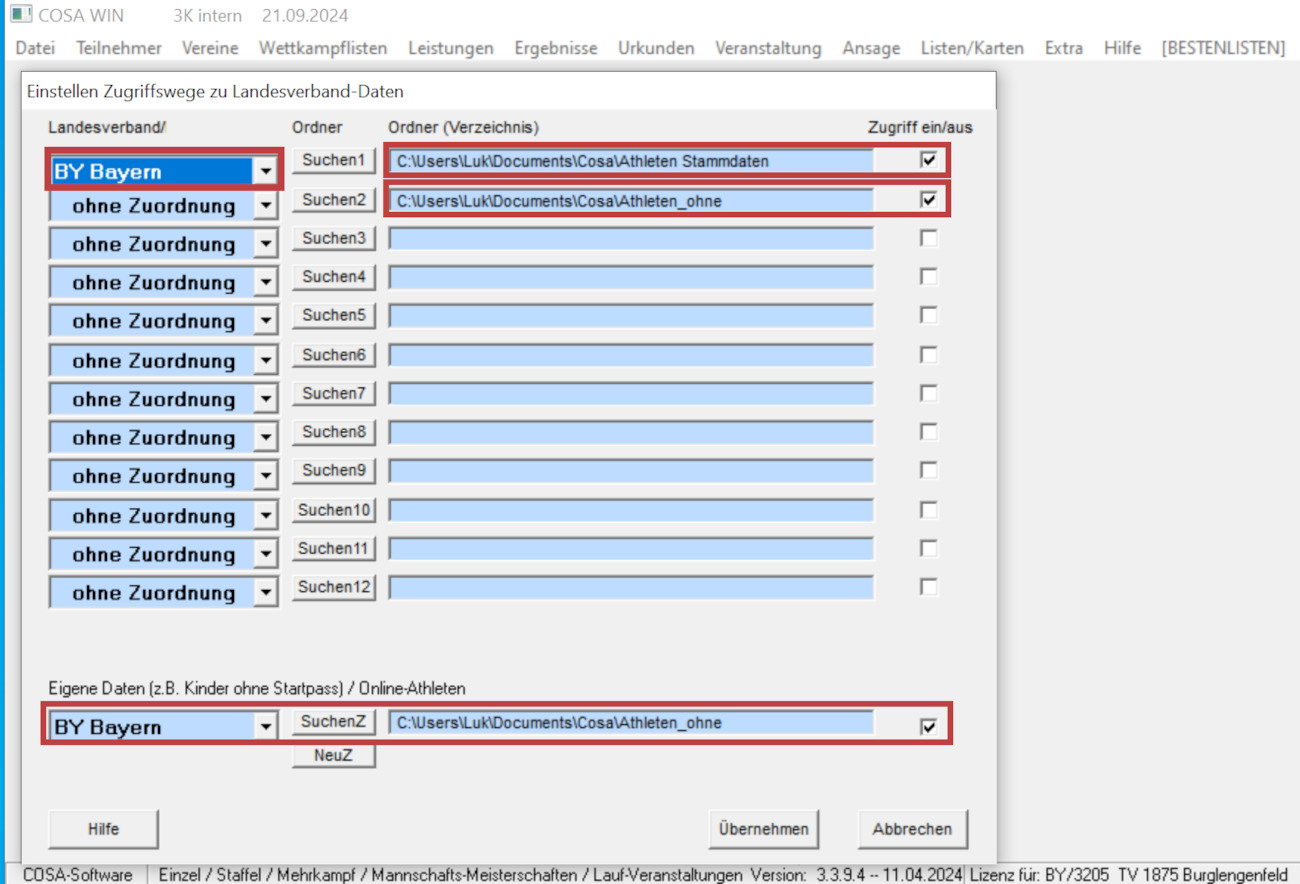Click the SuchenZ button
The width and height of the screenshot is (1300, 884).
(x=334, y=722)
